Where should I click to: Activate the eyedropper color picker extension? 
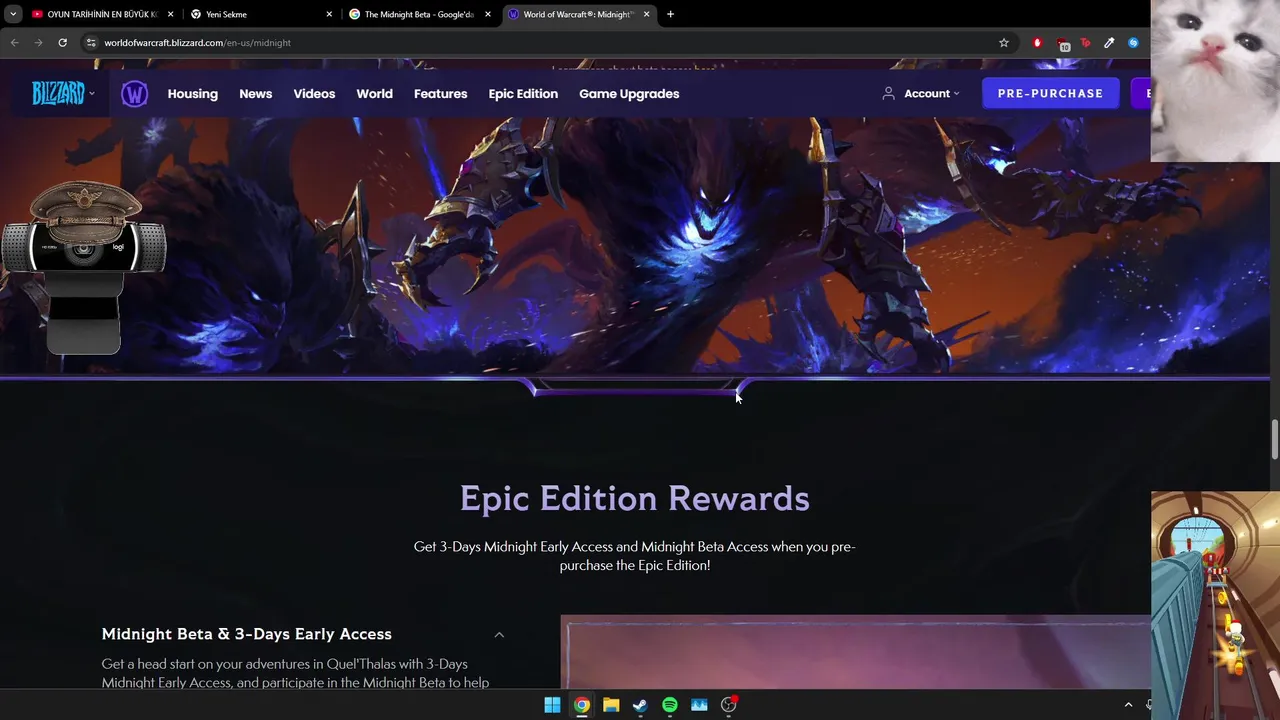[1109, 43]
